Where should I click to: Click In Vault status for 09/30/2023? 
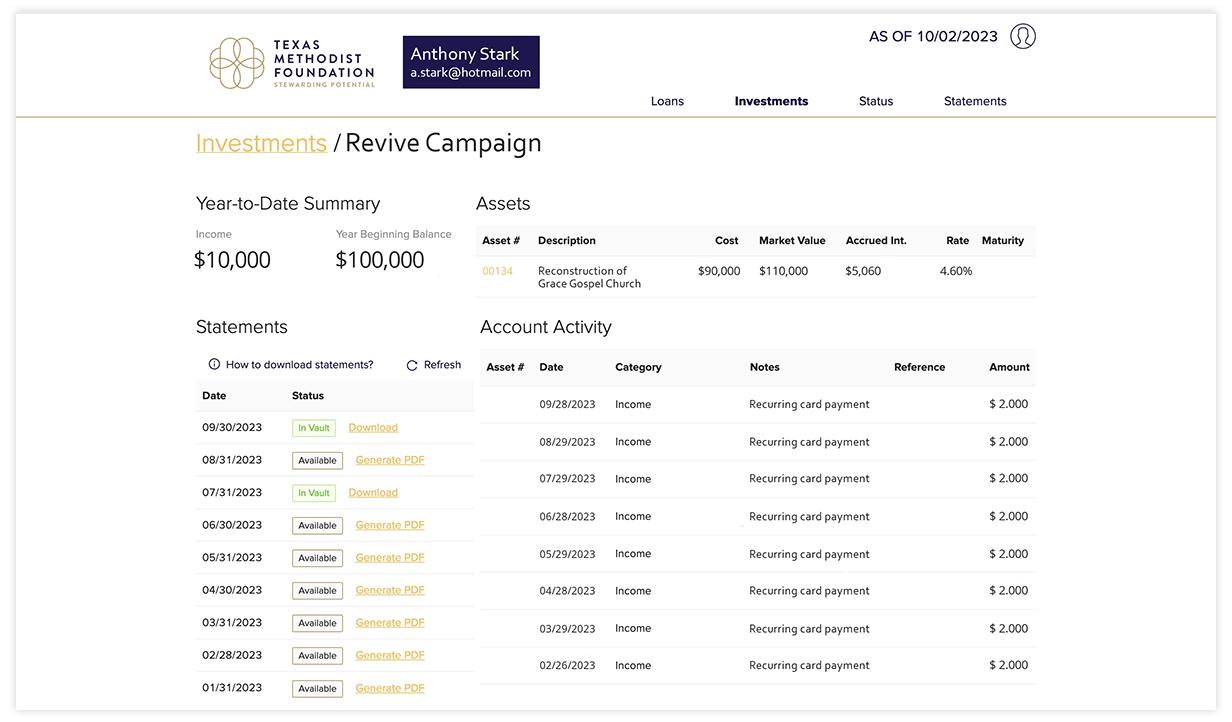(x=313, y=428)
